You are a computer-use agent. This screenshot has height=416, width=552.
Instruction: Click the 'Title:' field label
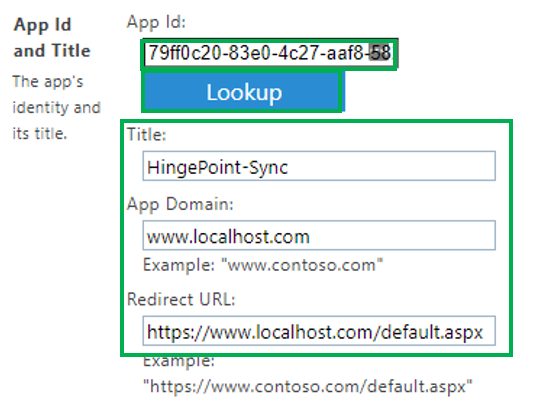coord(146,134)
